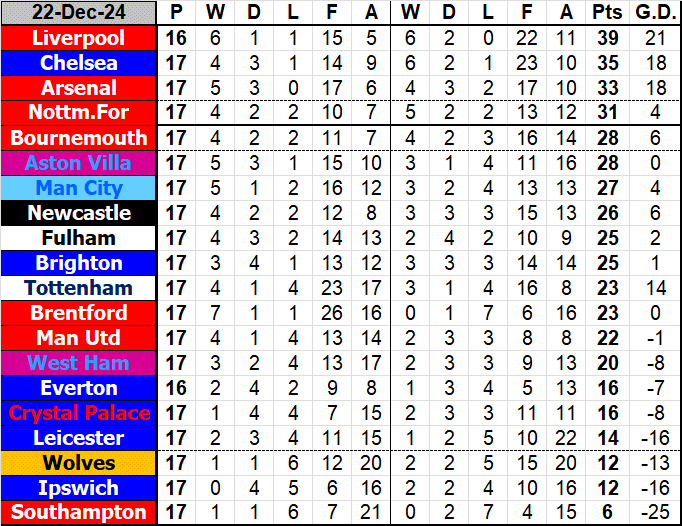The width and height of the screenshot is (682, 526).
Task: Click the Tottenham team cell
Action: (79, 288)
